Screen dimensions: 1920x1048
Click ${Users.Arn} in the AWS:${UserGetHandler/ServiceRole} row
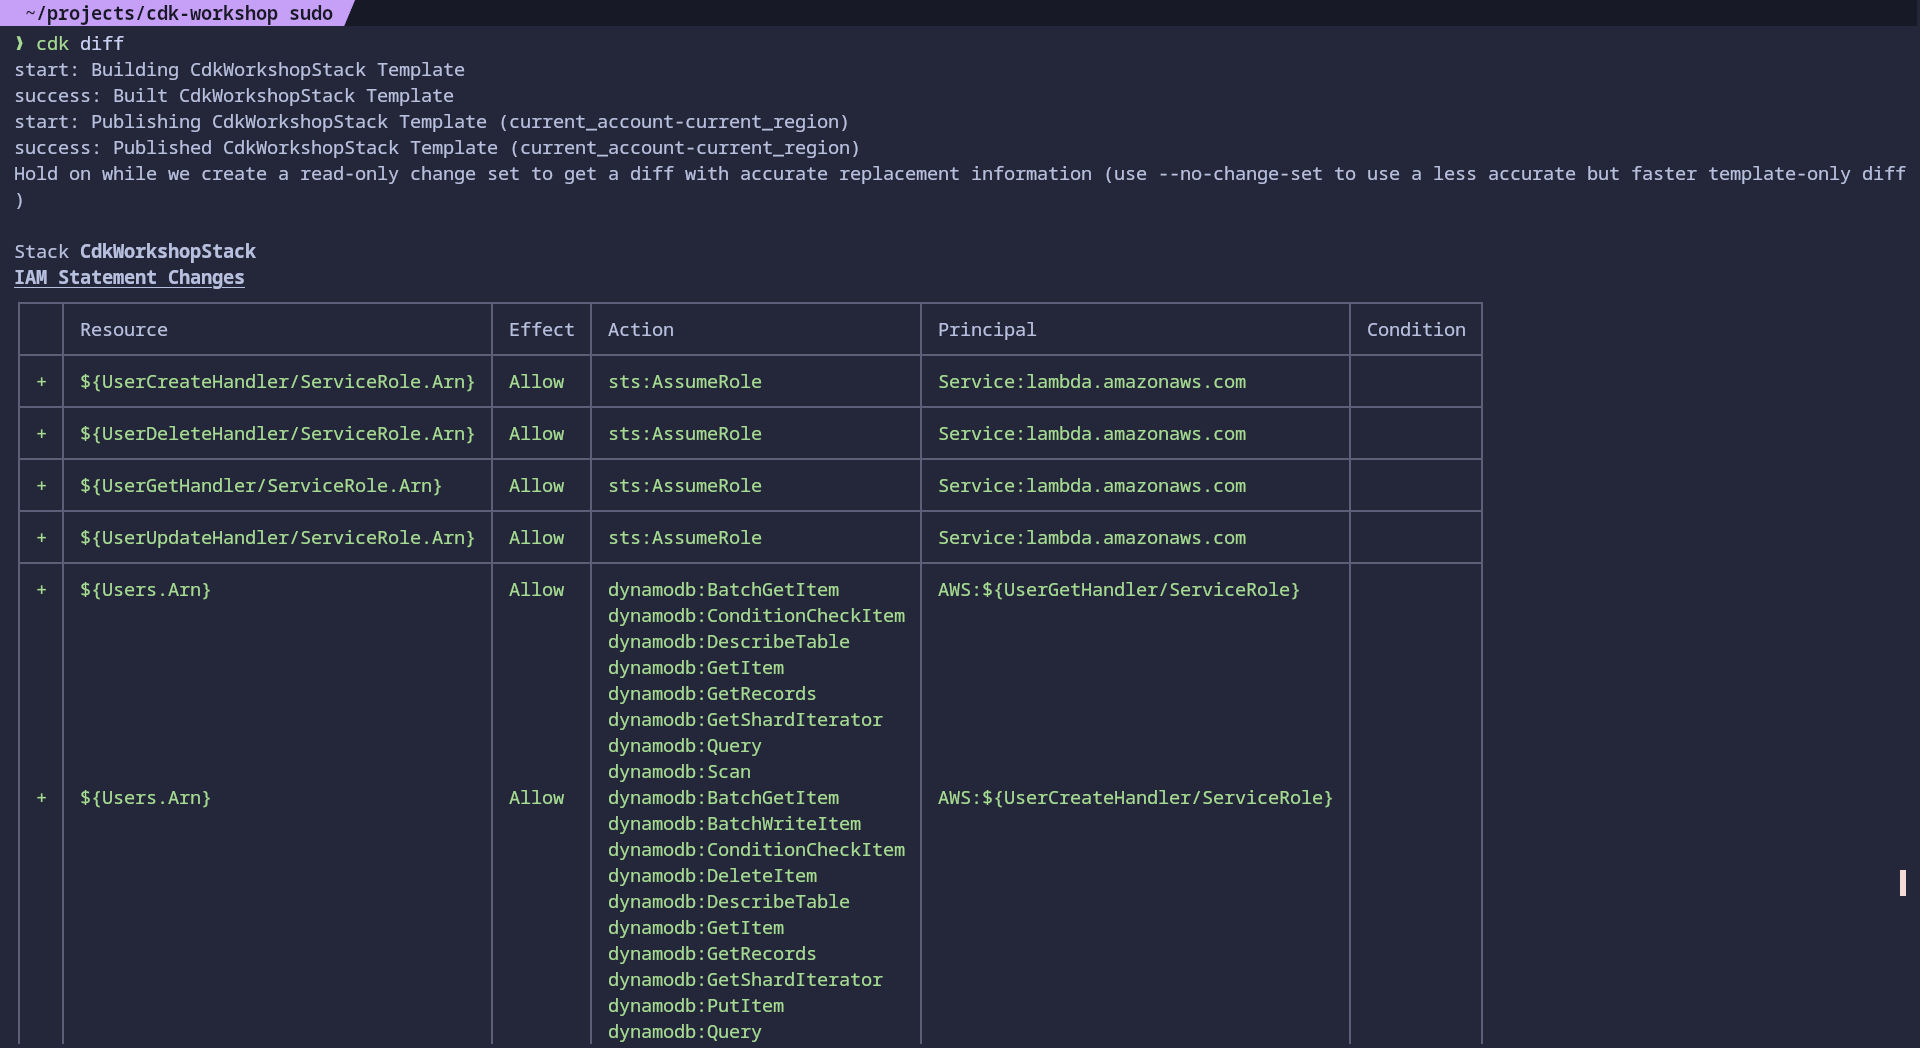click(x=145, y=590)
